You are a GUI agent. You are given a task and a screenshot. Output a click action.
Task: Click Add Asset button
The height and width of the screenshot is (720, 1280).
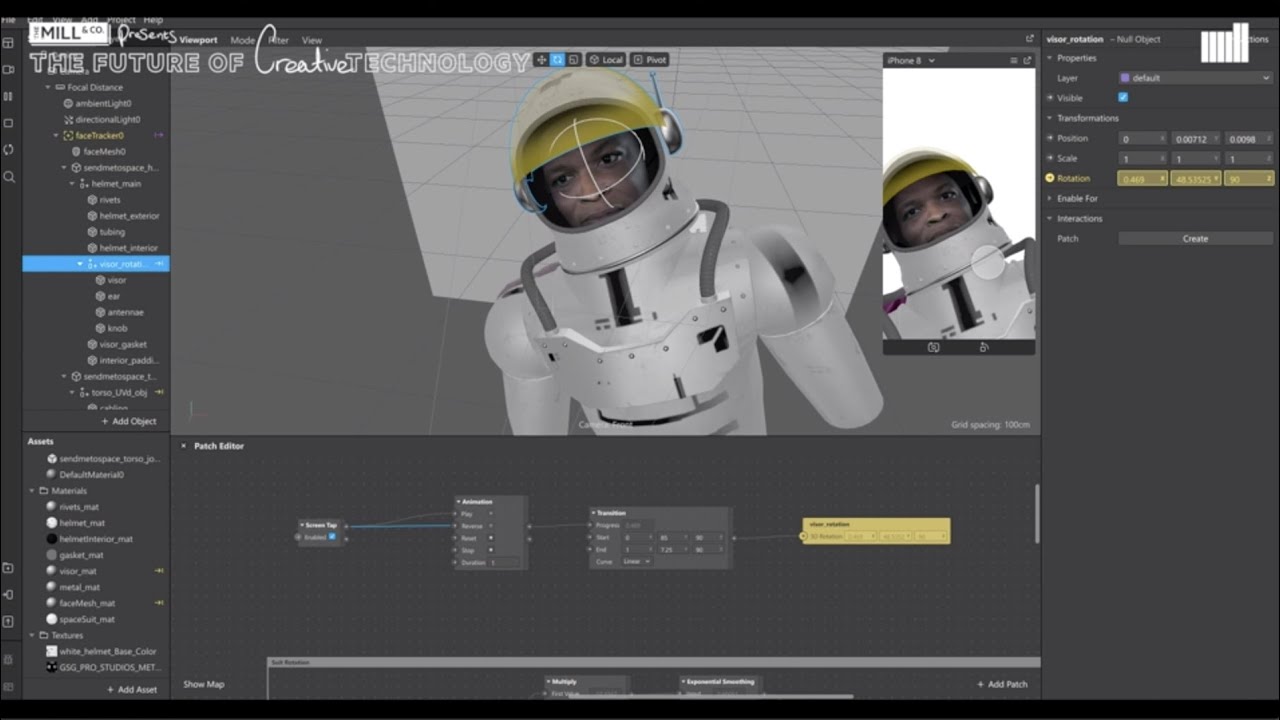[x=132, y=689]
